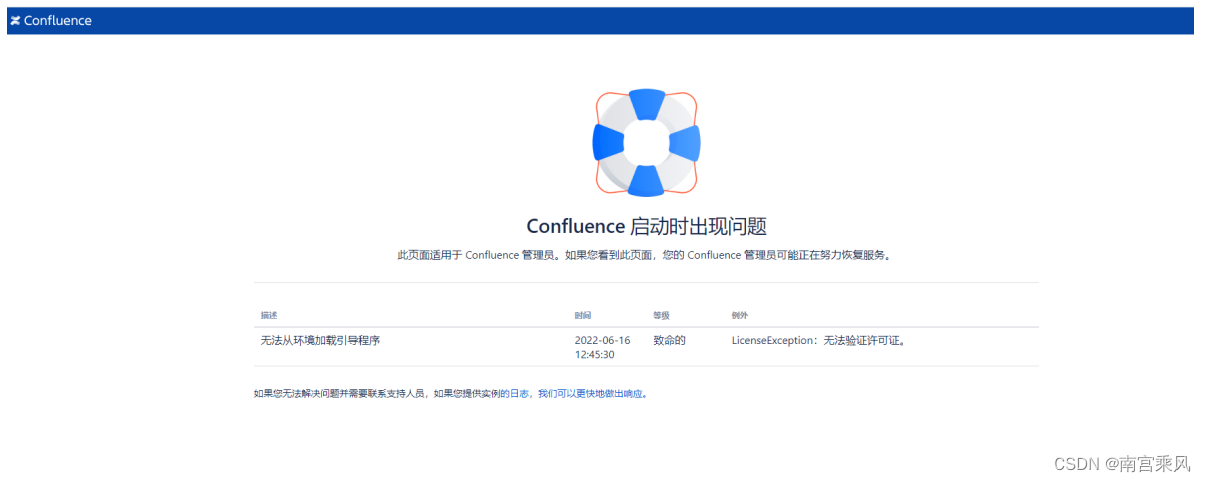This screenshot has height=482, width=1206.
Task: Click the administrator notice text below heading
Action: (x=644, y=255)
